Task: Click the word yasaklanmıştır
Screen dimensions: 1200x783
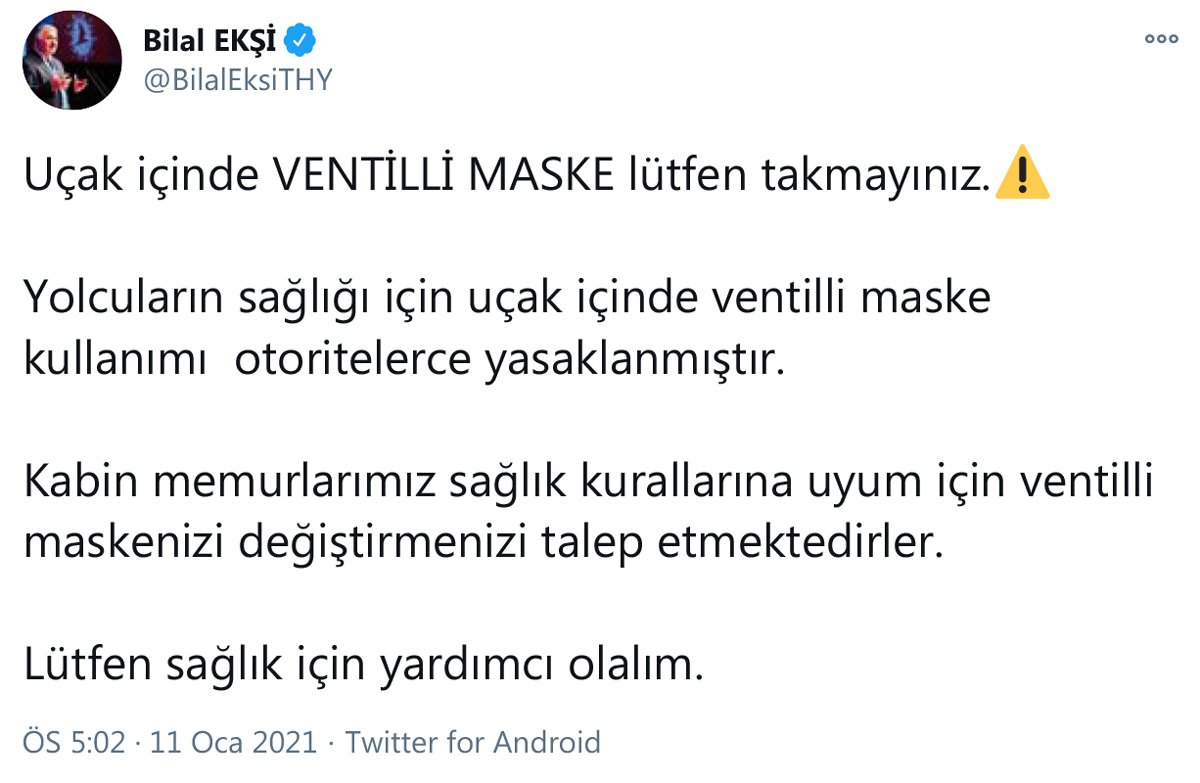Action: (631, 361)
